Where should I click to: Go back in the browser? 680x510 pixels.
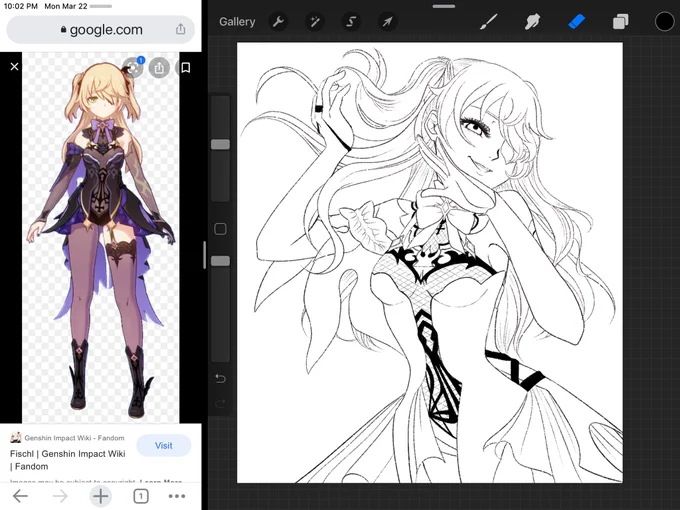tap(20, 496)
